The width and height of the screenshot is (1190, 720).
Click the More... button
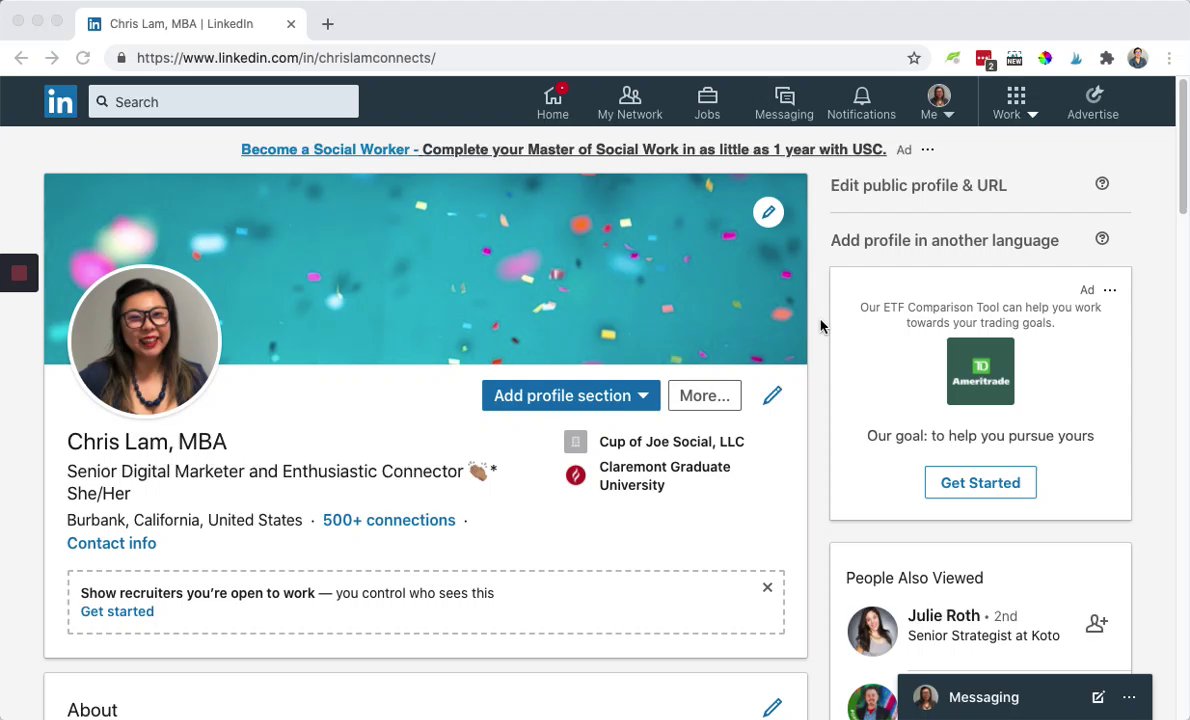(x=704, y=395)
